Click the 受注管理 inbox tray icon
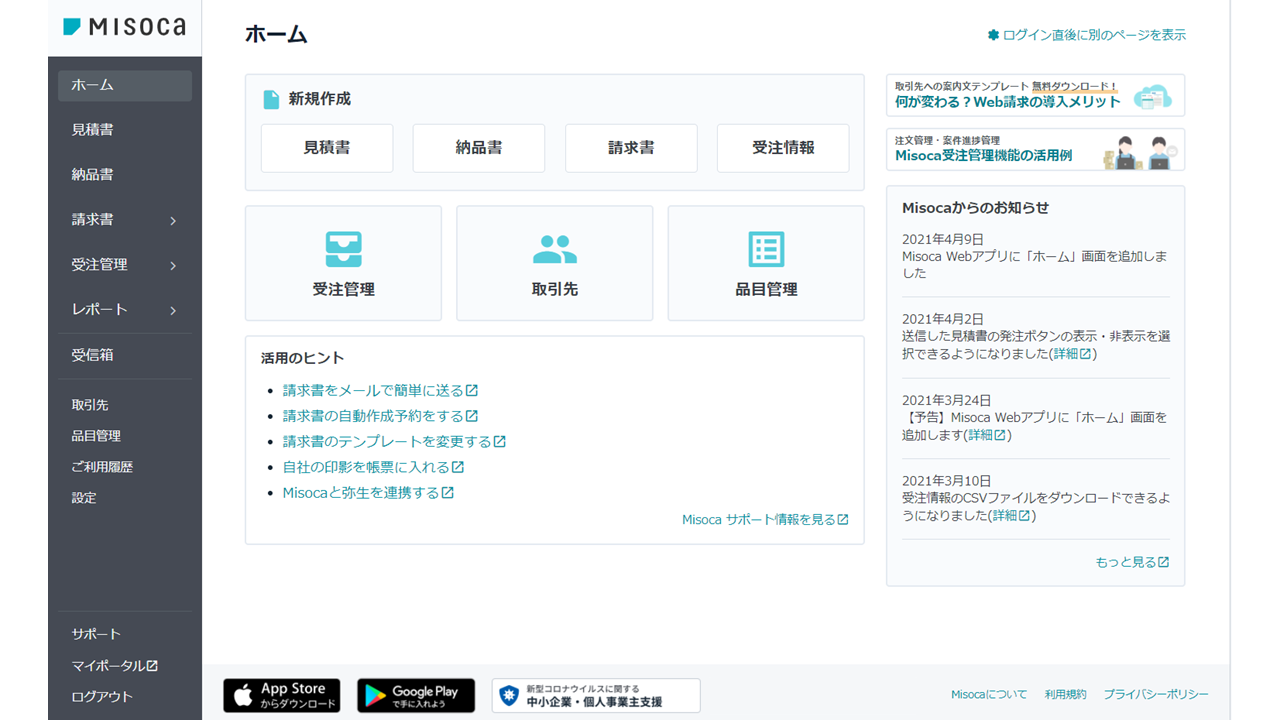 pos(343,249)
